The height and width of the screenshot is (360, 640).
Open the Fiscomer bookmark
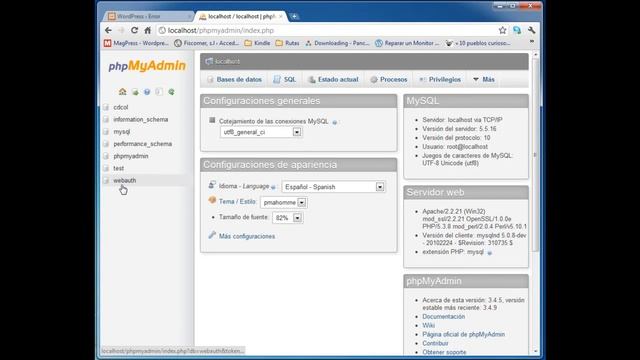(207, 43)
